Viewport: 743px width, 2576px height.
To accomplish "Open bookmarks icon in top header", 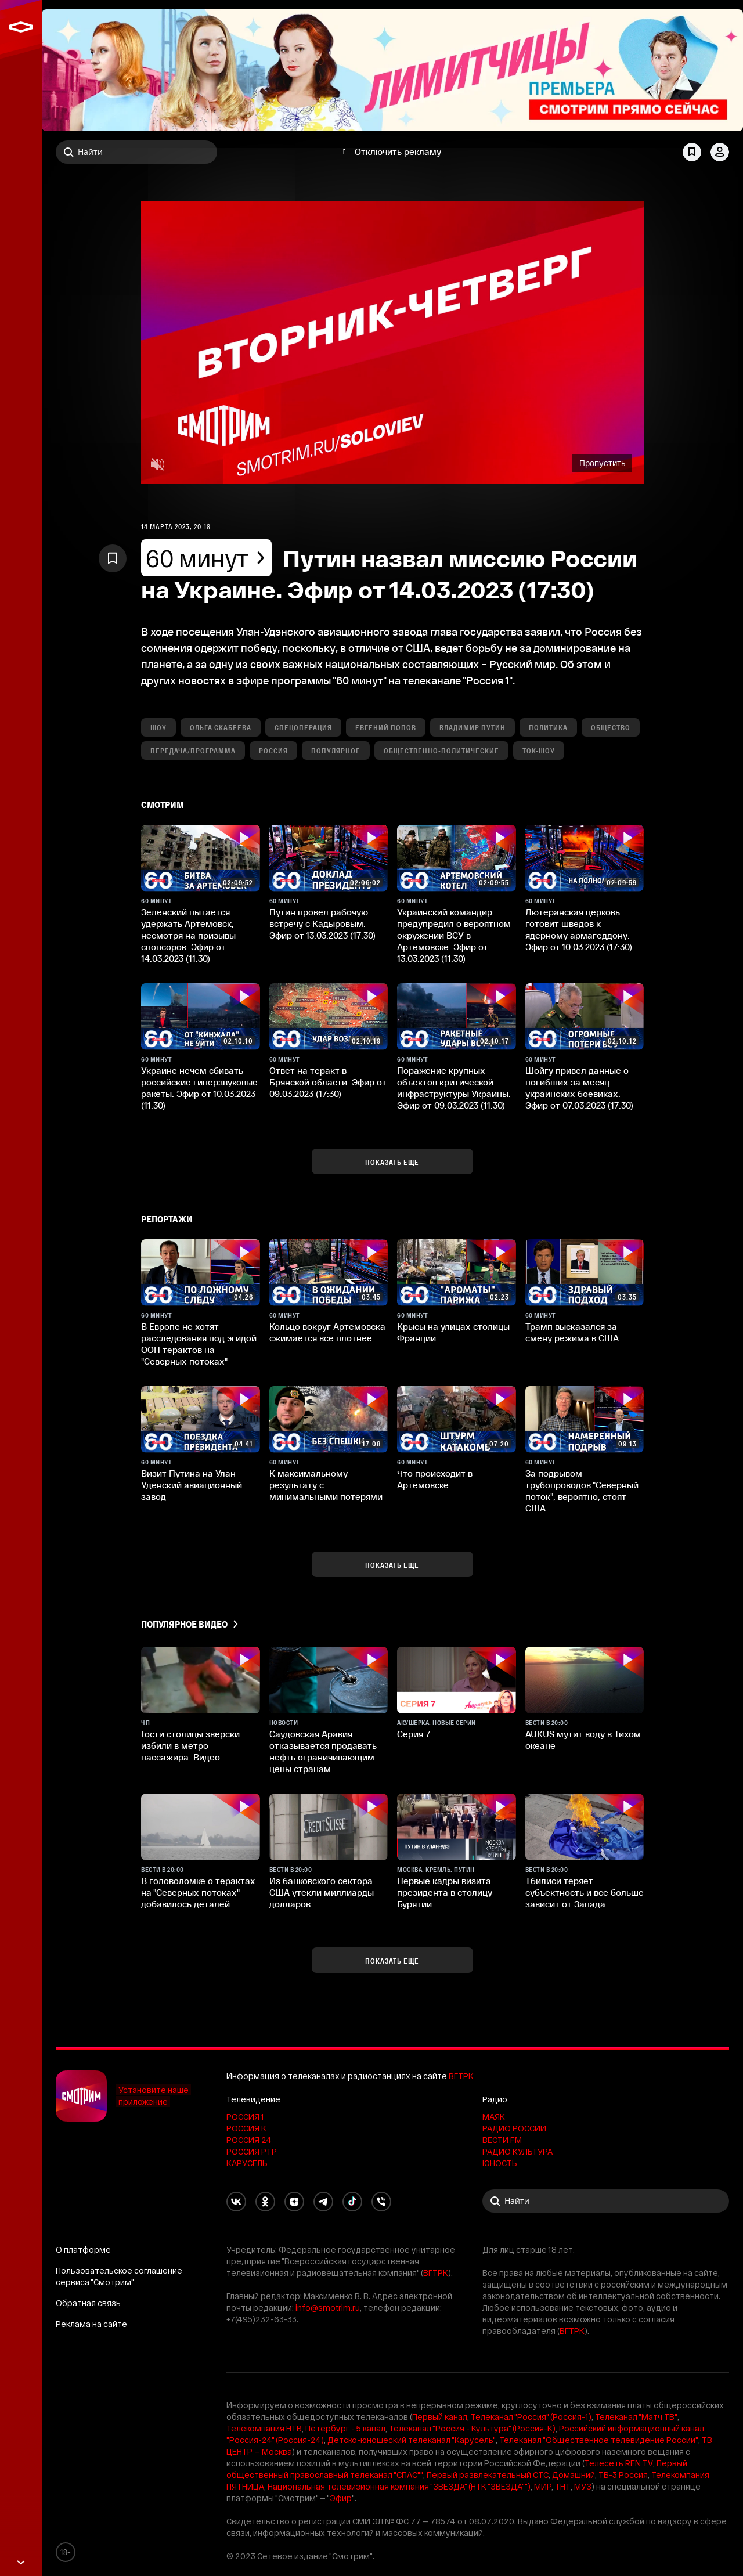I will tap(691, 152).
